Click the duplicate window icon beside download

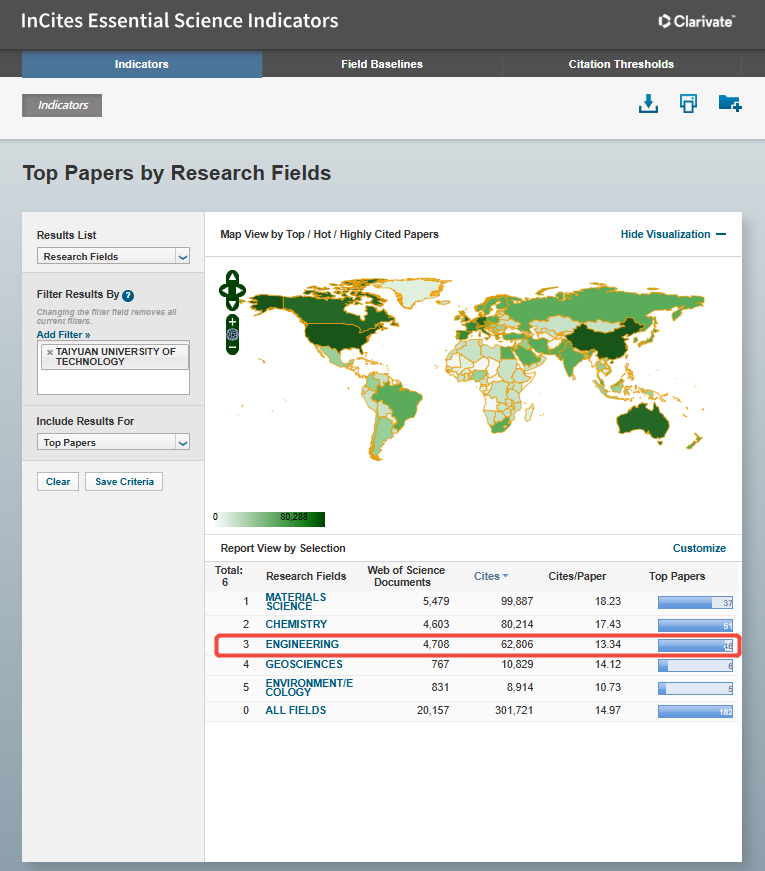pos(688,104)
